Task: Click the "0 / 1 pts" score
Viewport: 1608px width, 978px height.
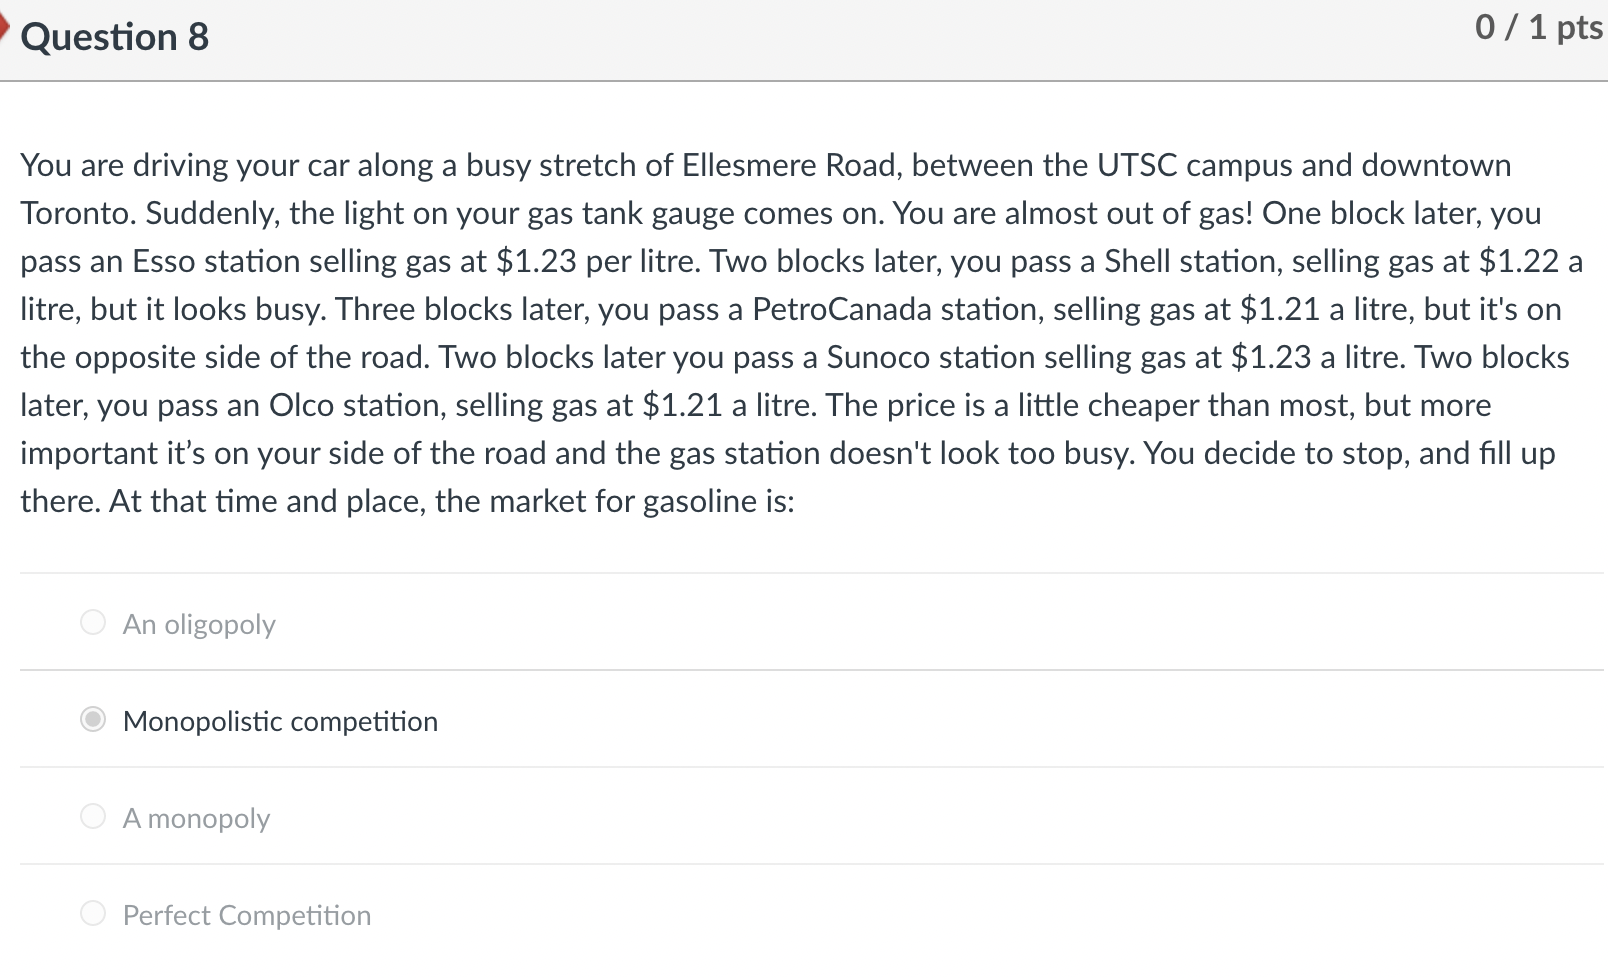Action: click(1538, 27)
